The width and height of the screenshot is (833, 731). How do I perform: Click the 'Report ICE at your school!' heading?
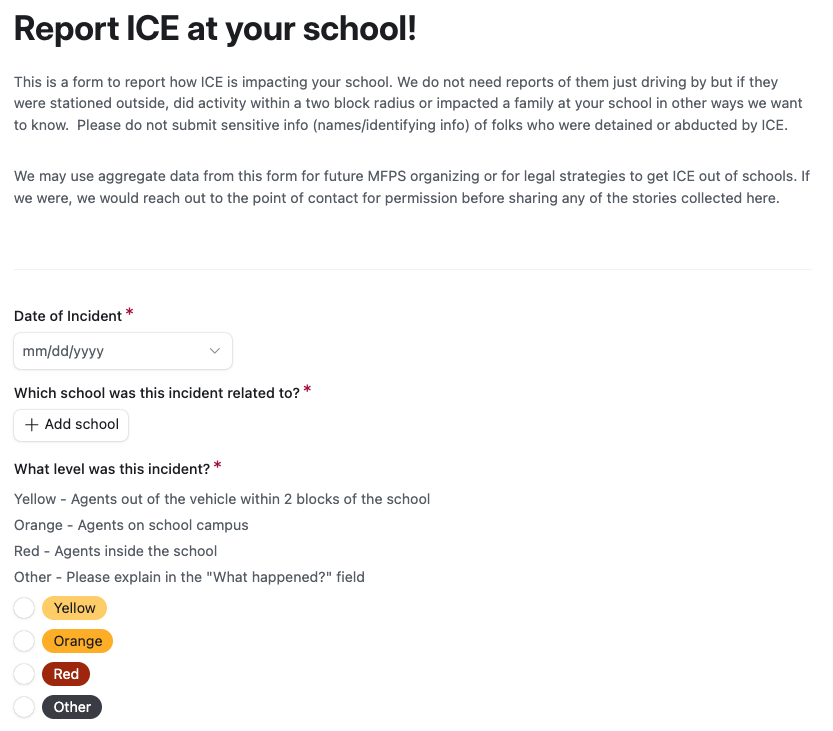(x=215, y=29)
